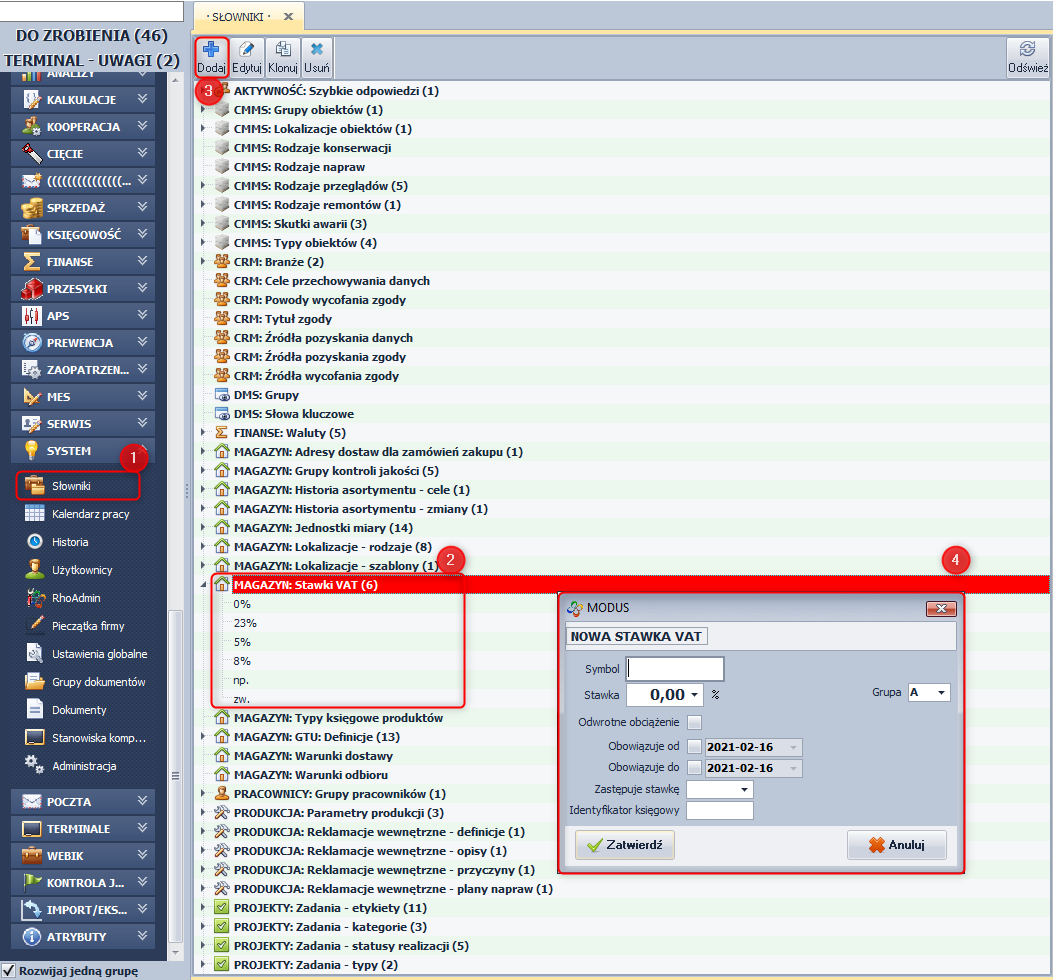The width and height of the screenshot is (1053, 980).
Task: Toggle the Obowiązuje od date checkbox
Action: [x=695, y=747]
